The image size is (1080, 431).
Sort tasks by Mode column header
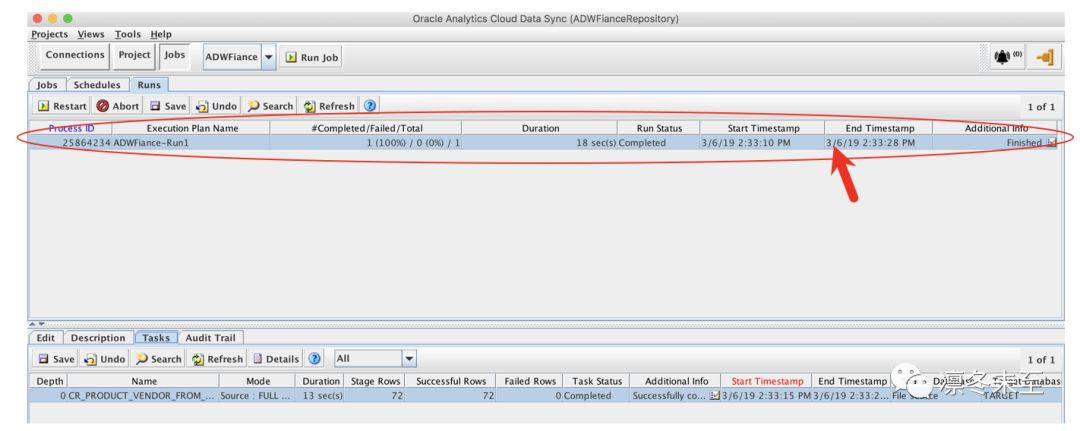pyautogui.click(x=258, y=381)
